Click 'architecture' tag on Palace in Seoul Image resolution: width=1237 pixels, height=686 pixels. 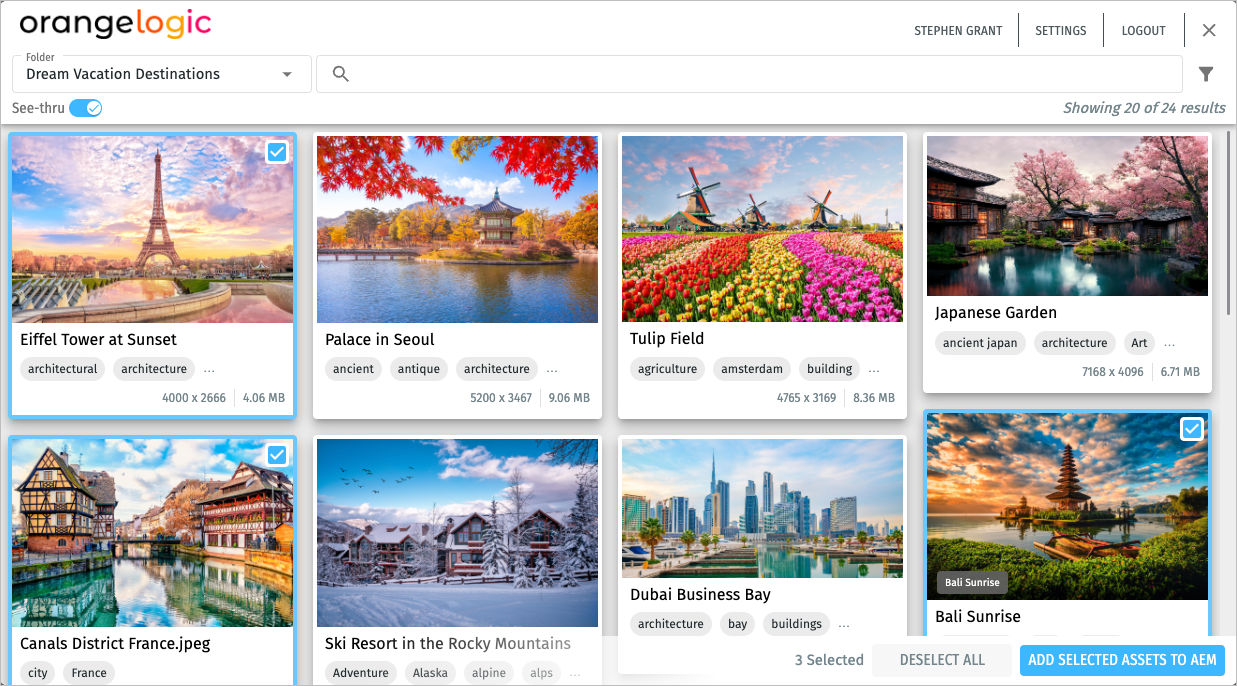497,369
